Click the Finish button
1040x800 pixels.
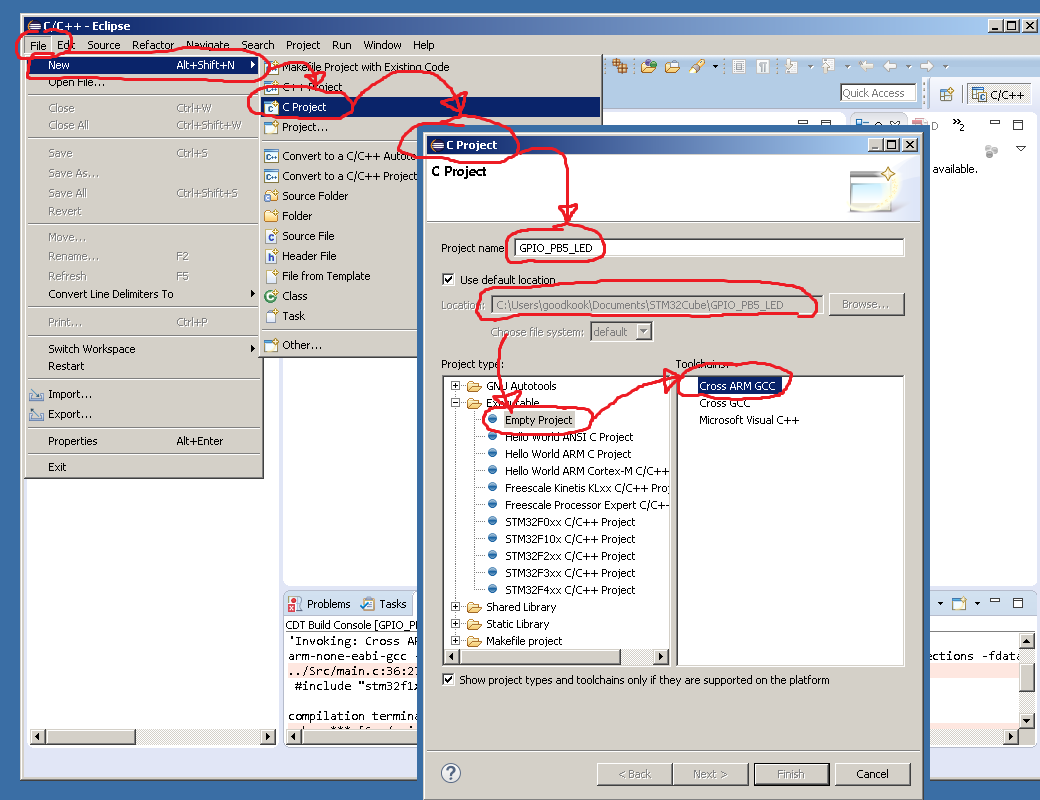click(791, 774)
